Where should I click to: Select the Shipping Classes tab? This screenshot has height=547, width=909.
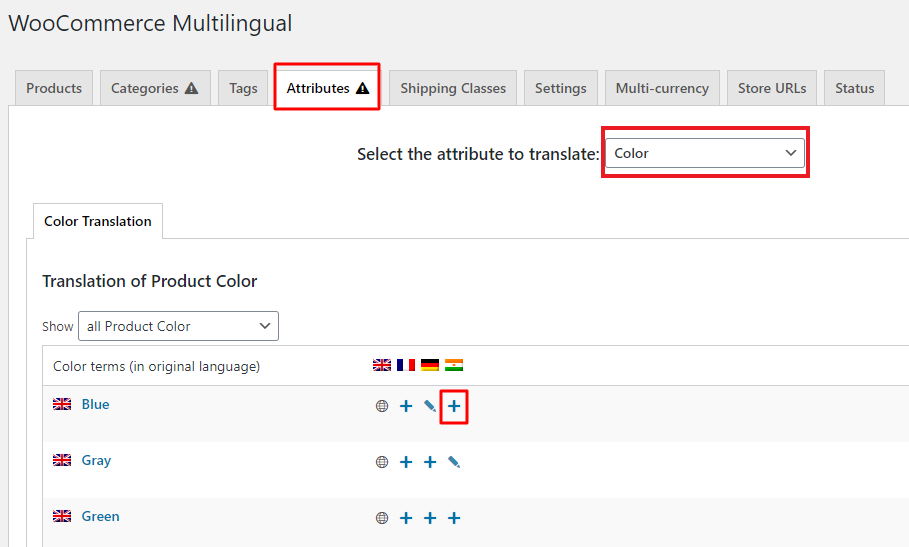point(453,88)
